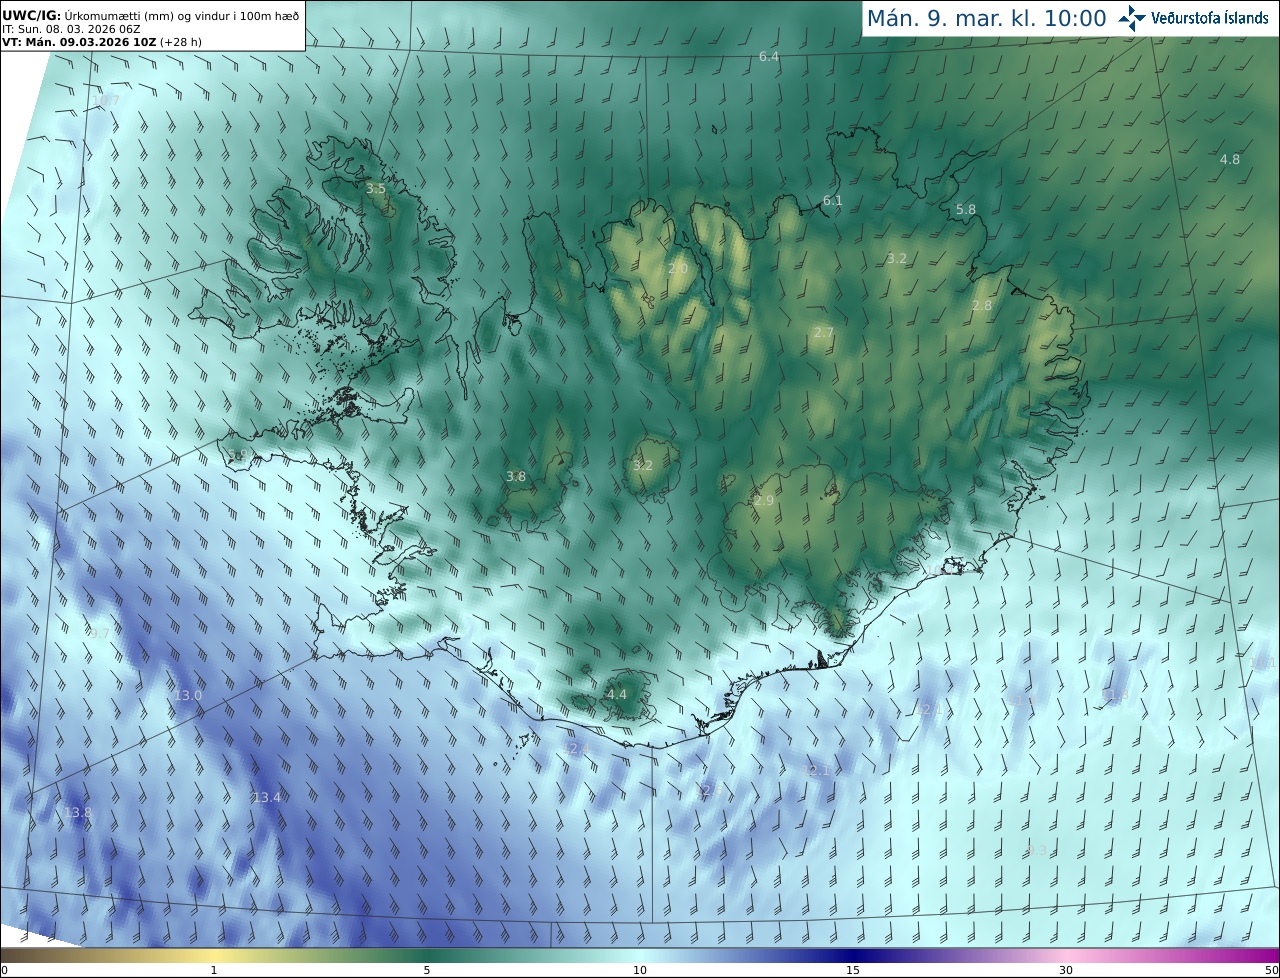Click the 13.0 value in the southwest sea

pos(188,695)
